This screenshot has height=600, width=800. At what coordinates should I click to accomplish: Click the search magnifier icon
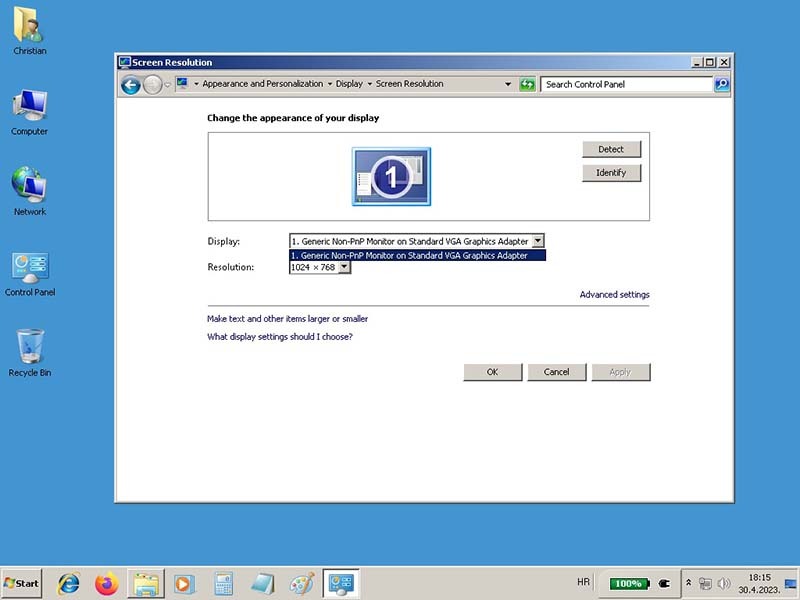pyautogui.click(x=721, y=85)
